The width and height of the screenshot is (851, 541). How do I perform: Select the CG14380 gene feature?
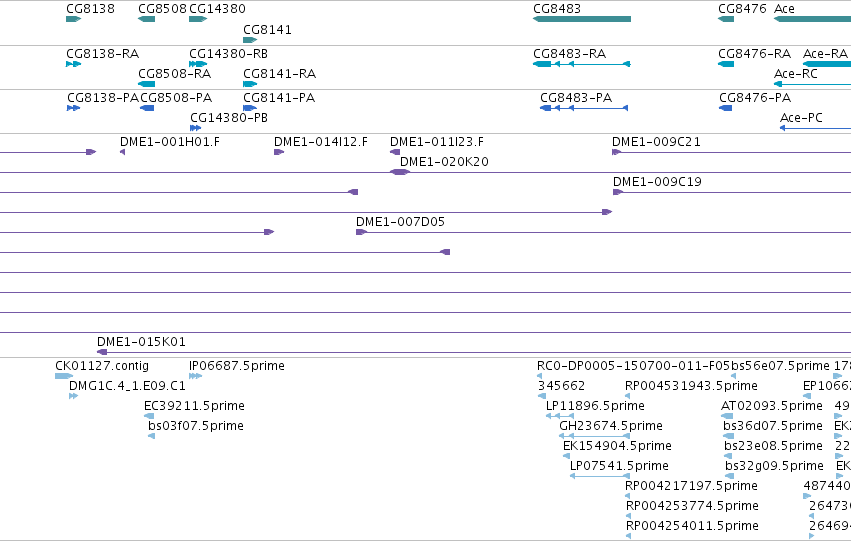click(x=198, y=19)
